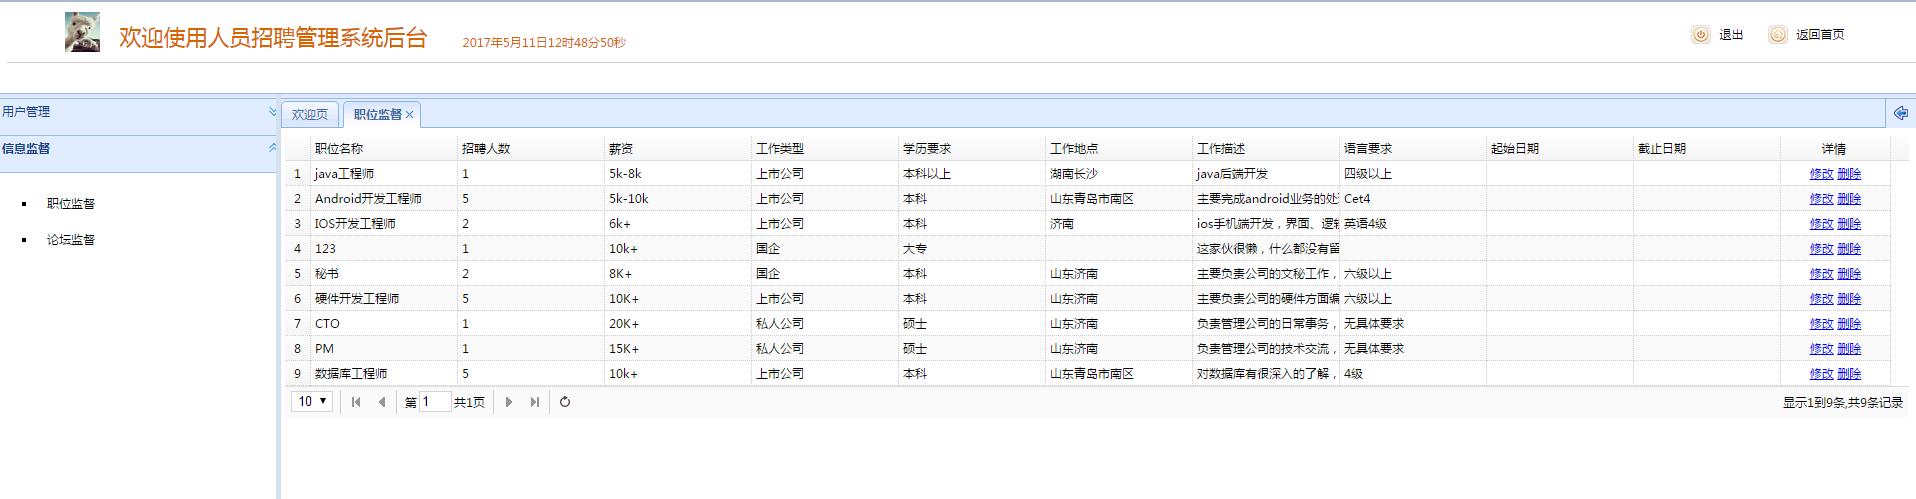The height and width of the screenshot is (499, 1916).
Task: Go to last page of table
Action: 535,402
